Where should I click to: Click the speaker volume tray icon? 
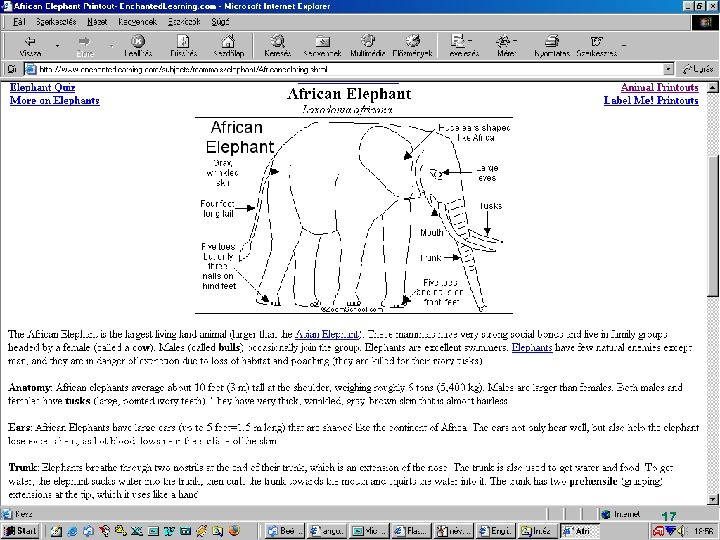pyautogui.click(x=682, y=531)
